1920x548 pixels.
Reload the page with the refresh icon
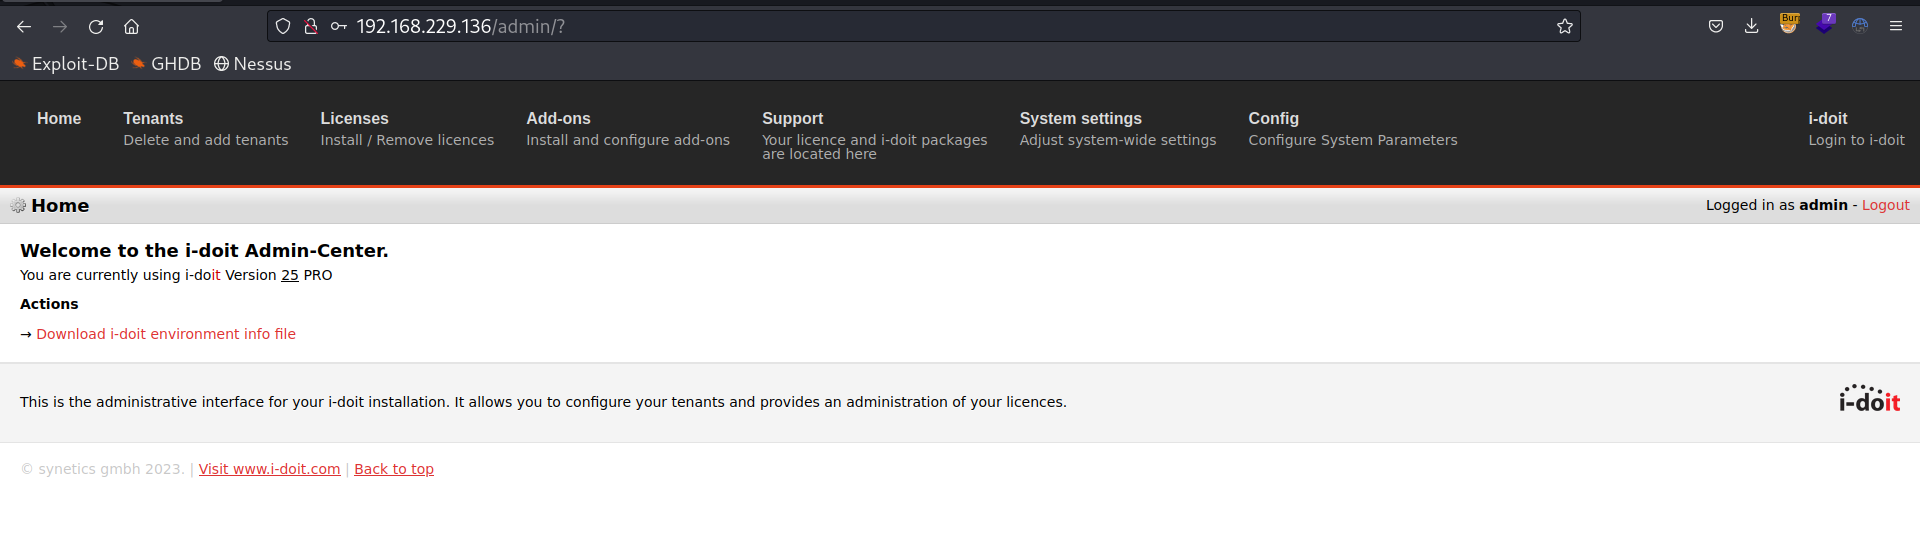coord(96,27)
